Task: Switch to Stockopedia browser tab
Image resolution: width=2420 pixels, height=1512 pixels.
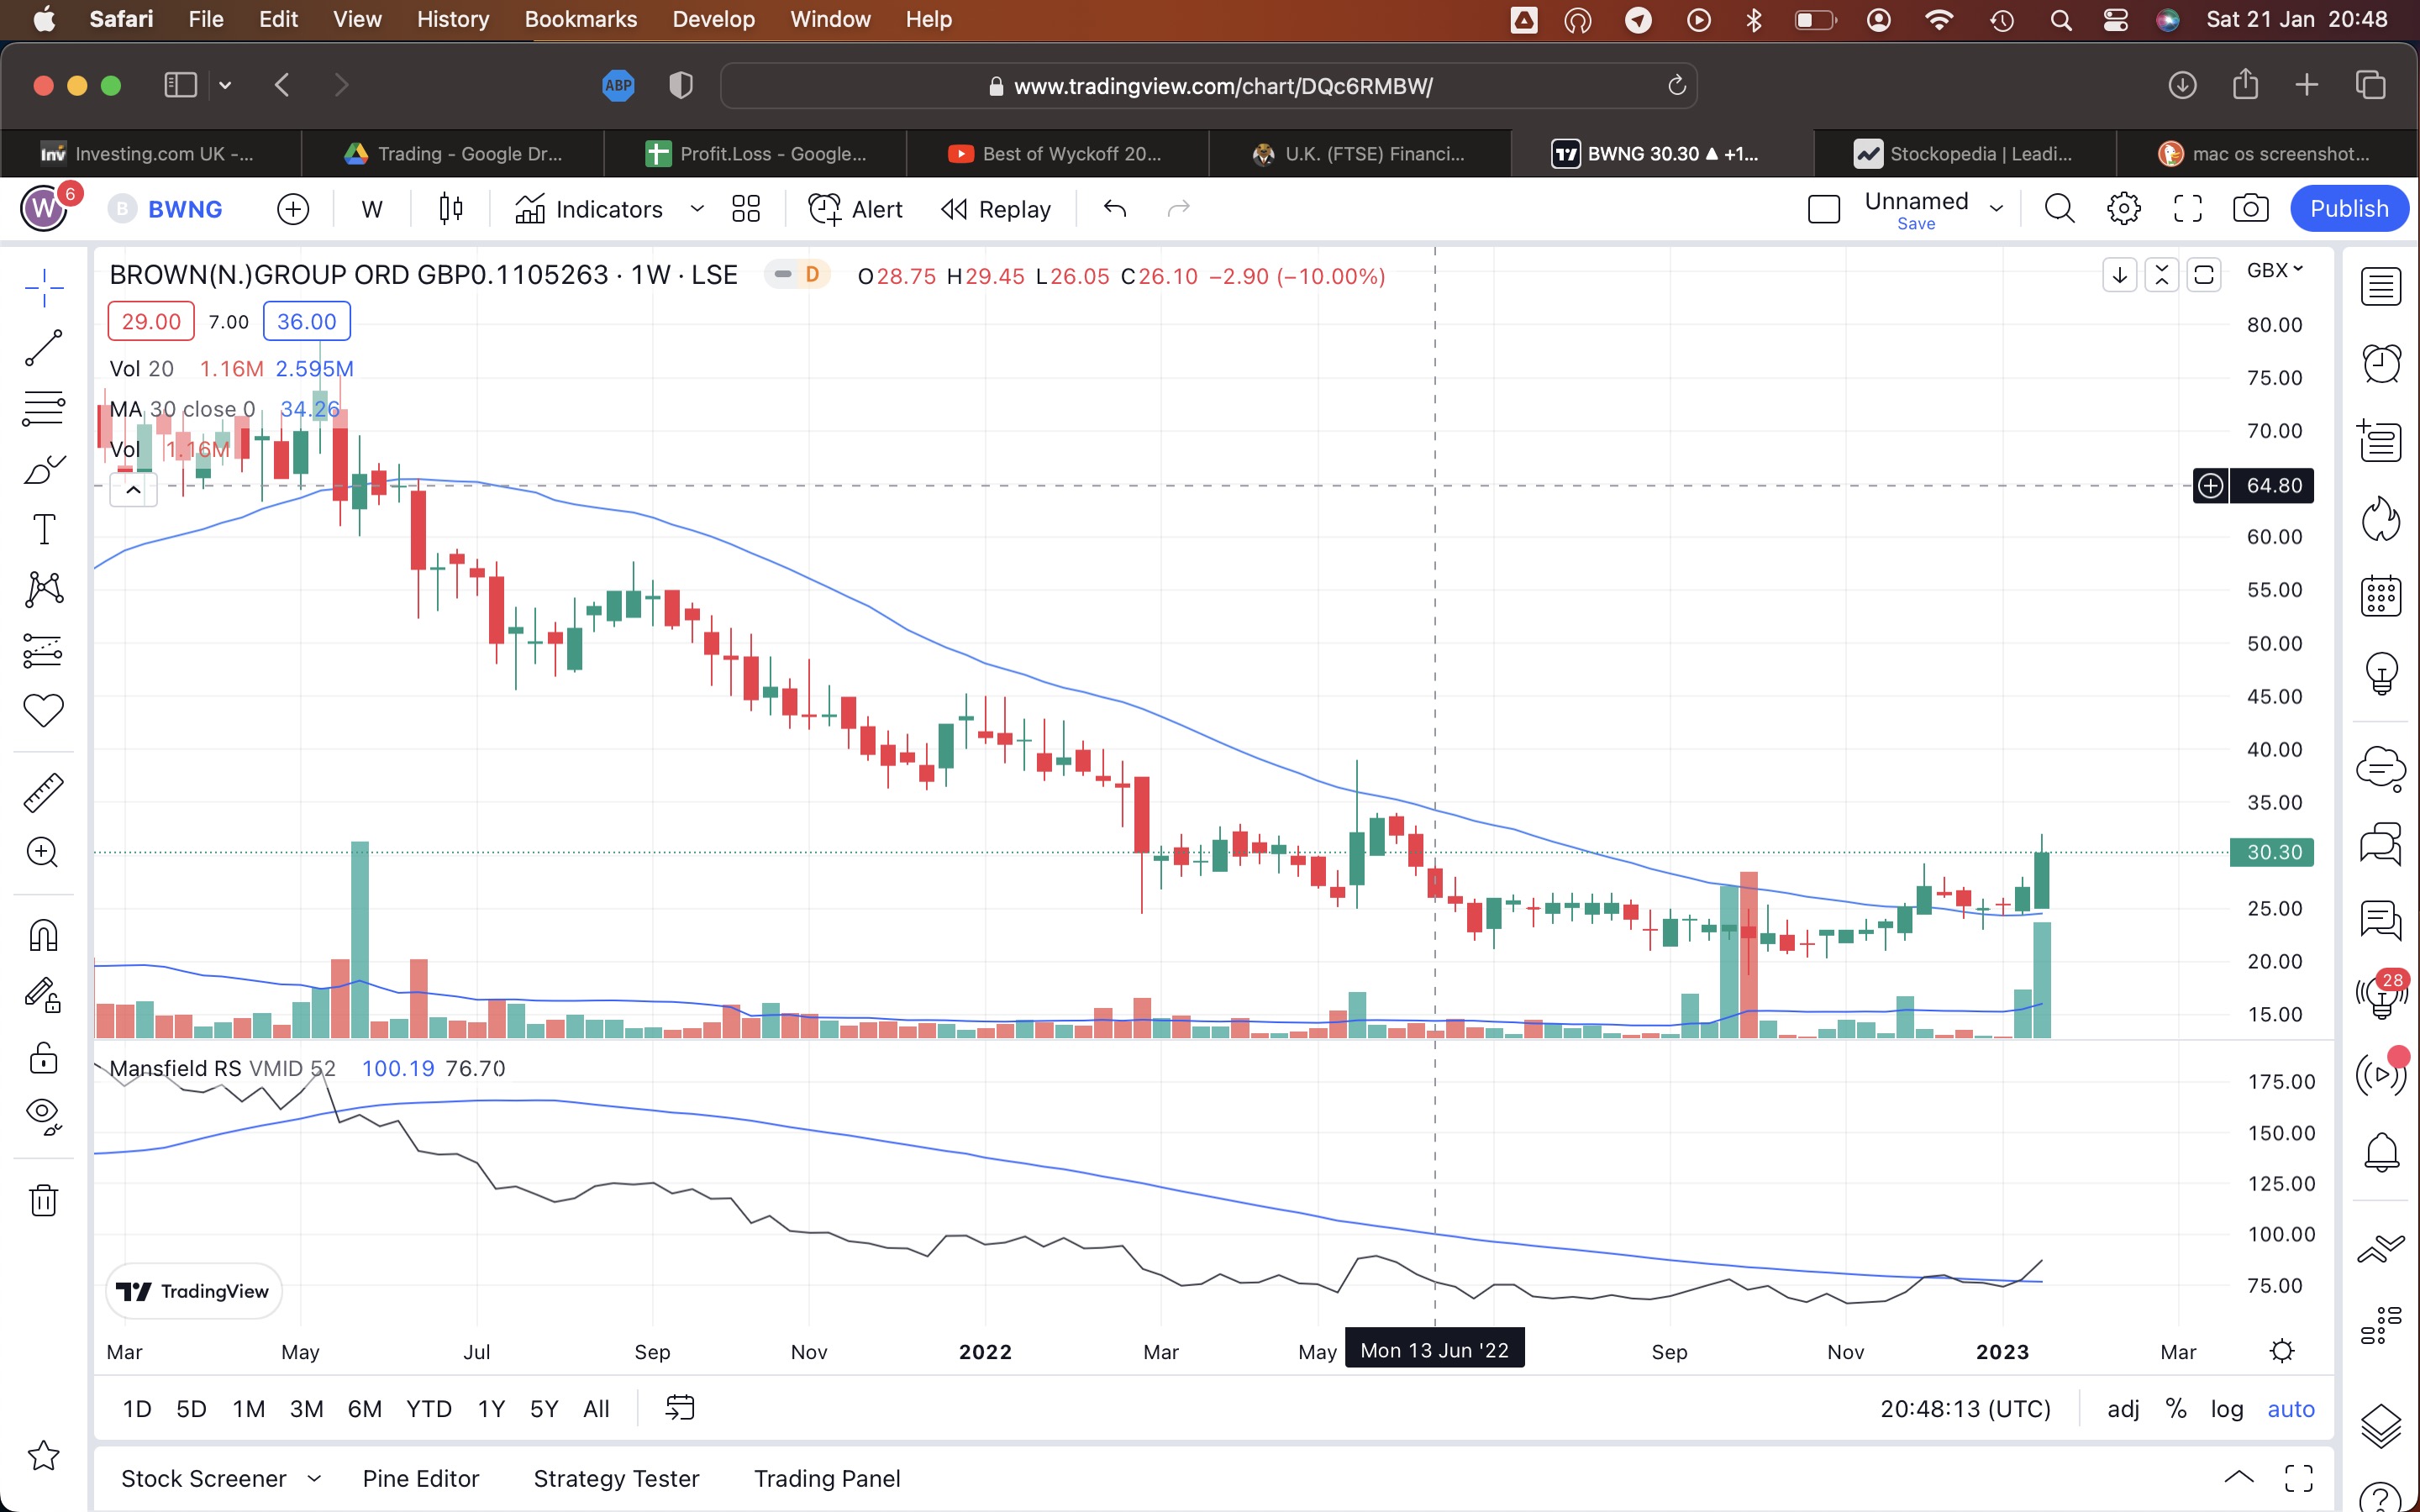Action: click(1964, 153)
